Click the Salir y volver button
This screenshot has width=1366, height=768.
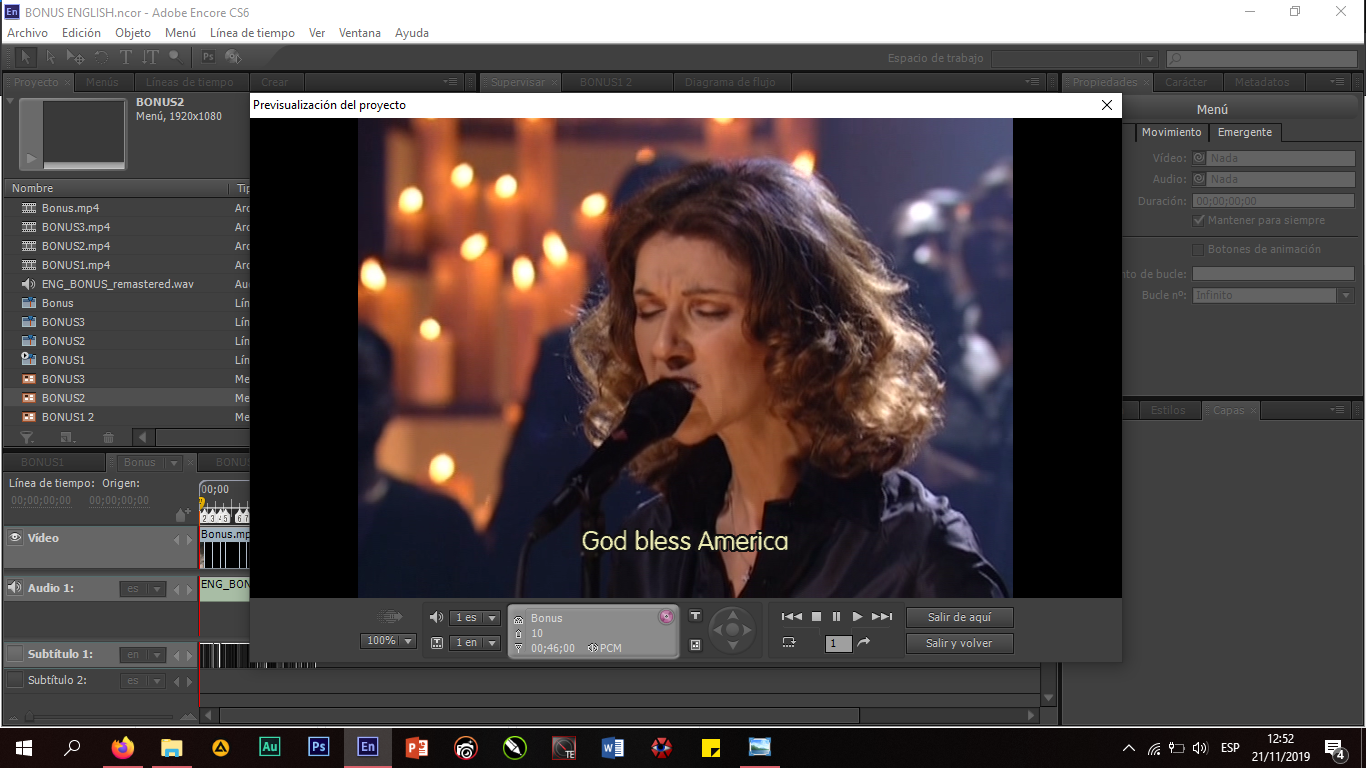click(959, 643)
